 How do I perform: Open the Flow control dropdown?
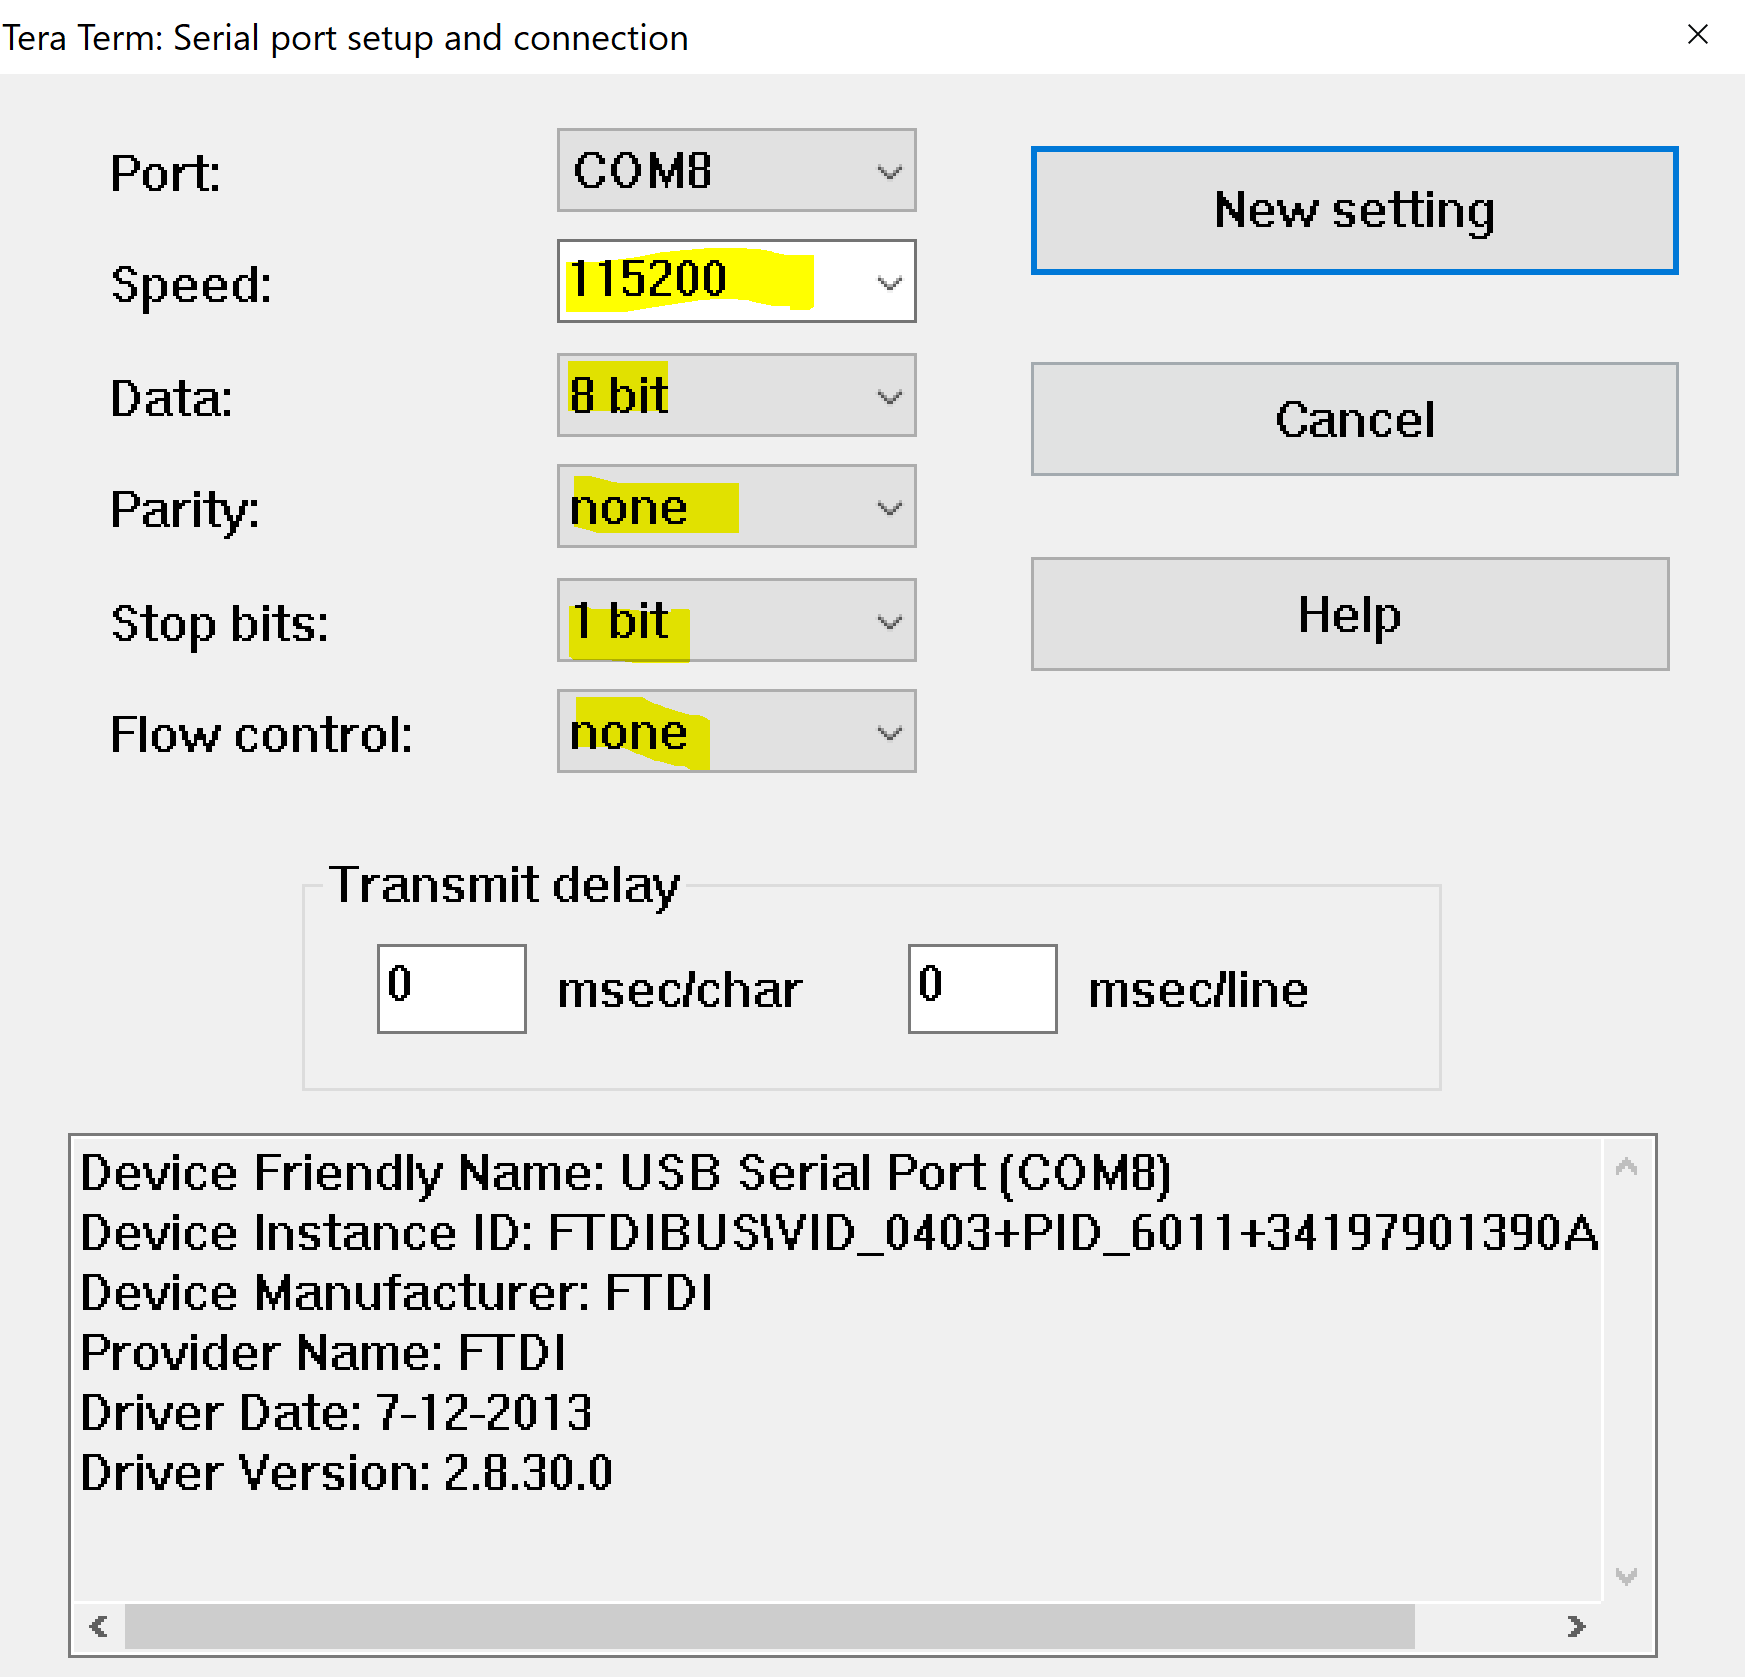coord(736,731)
